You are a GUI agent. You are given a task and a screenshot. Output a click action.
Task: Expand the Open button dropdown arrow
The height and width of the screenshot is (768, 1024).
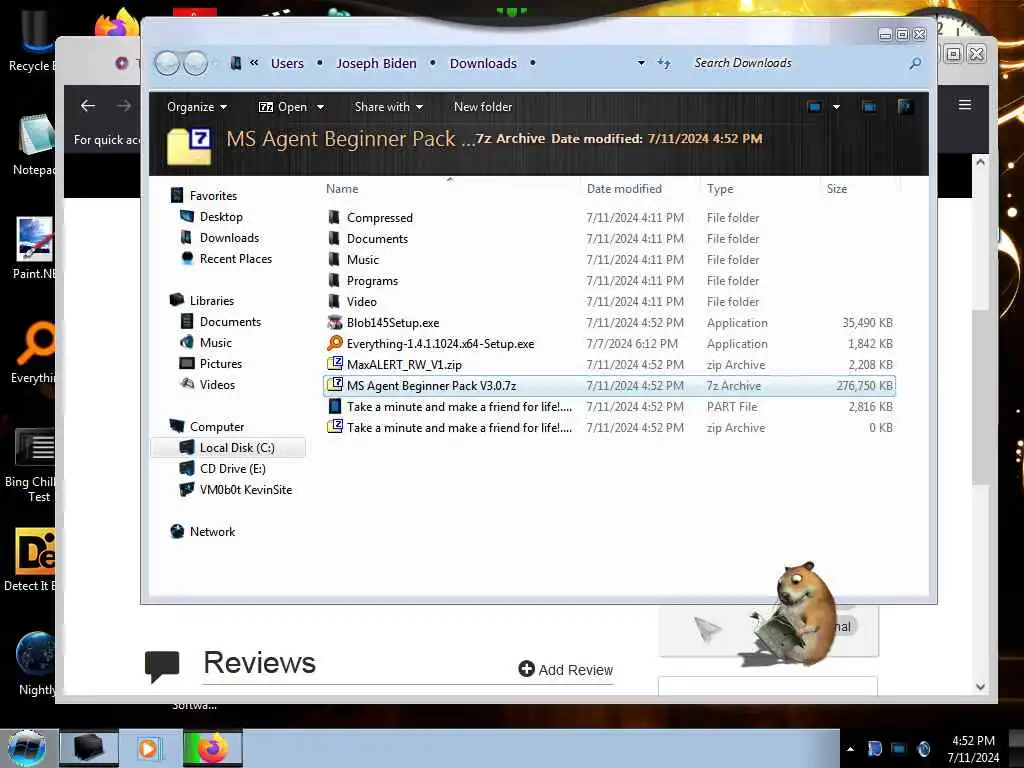(320, 107)
